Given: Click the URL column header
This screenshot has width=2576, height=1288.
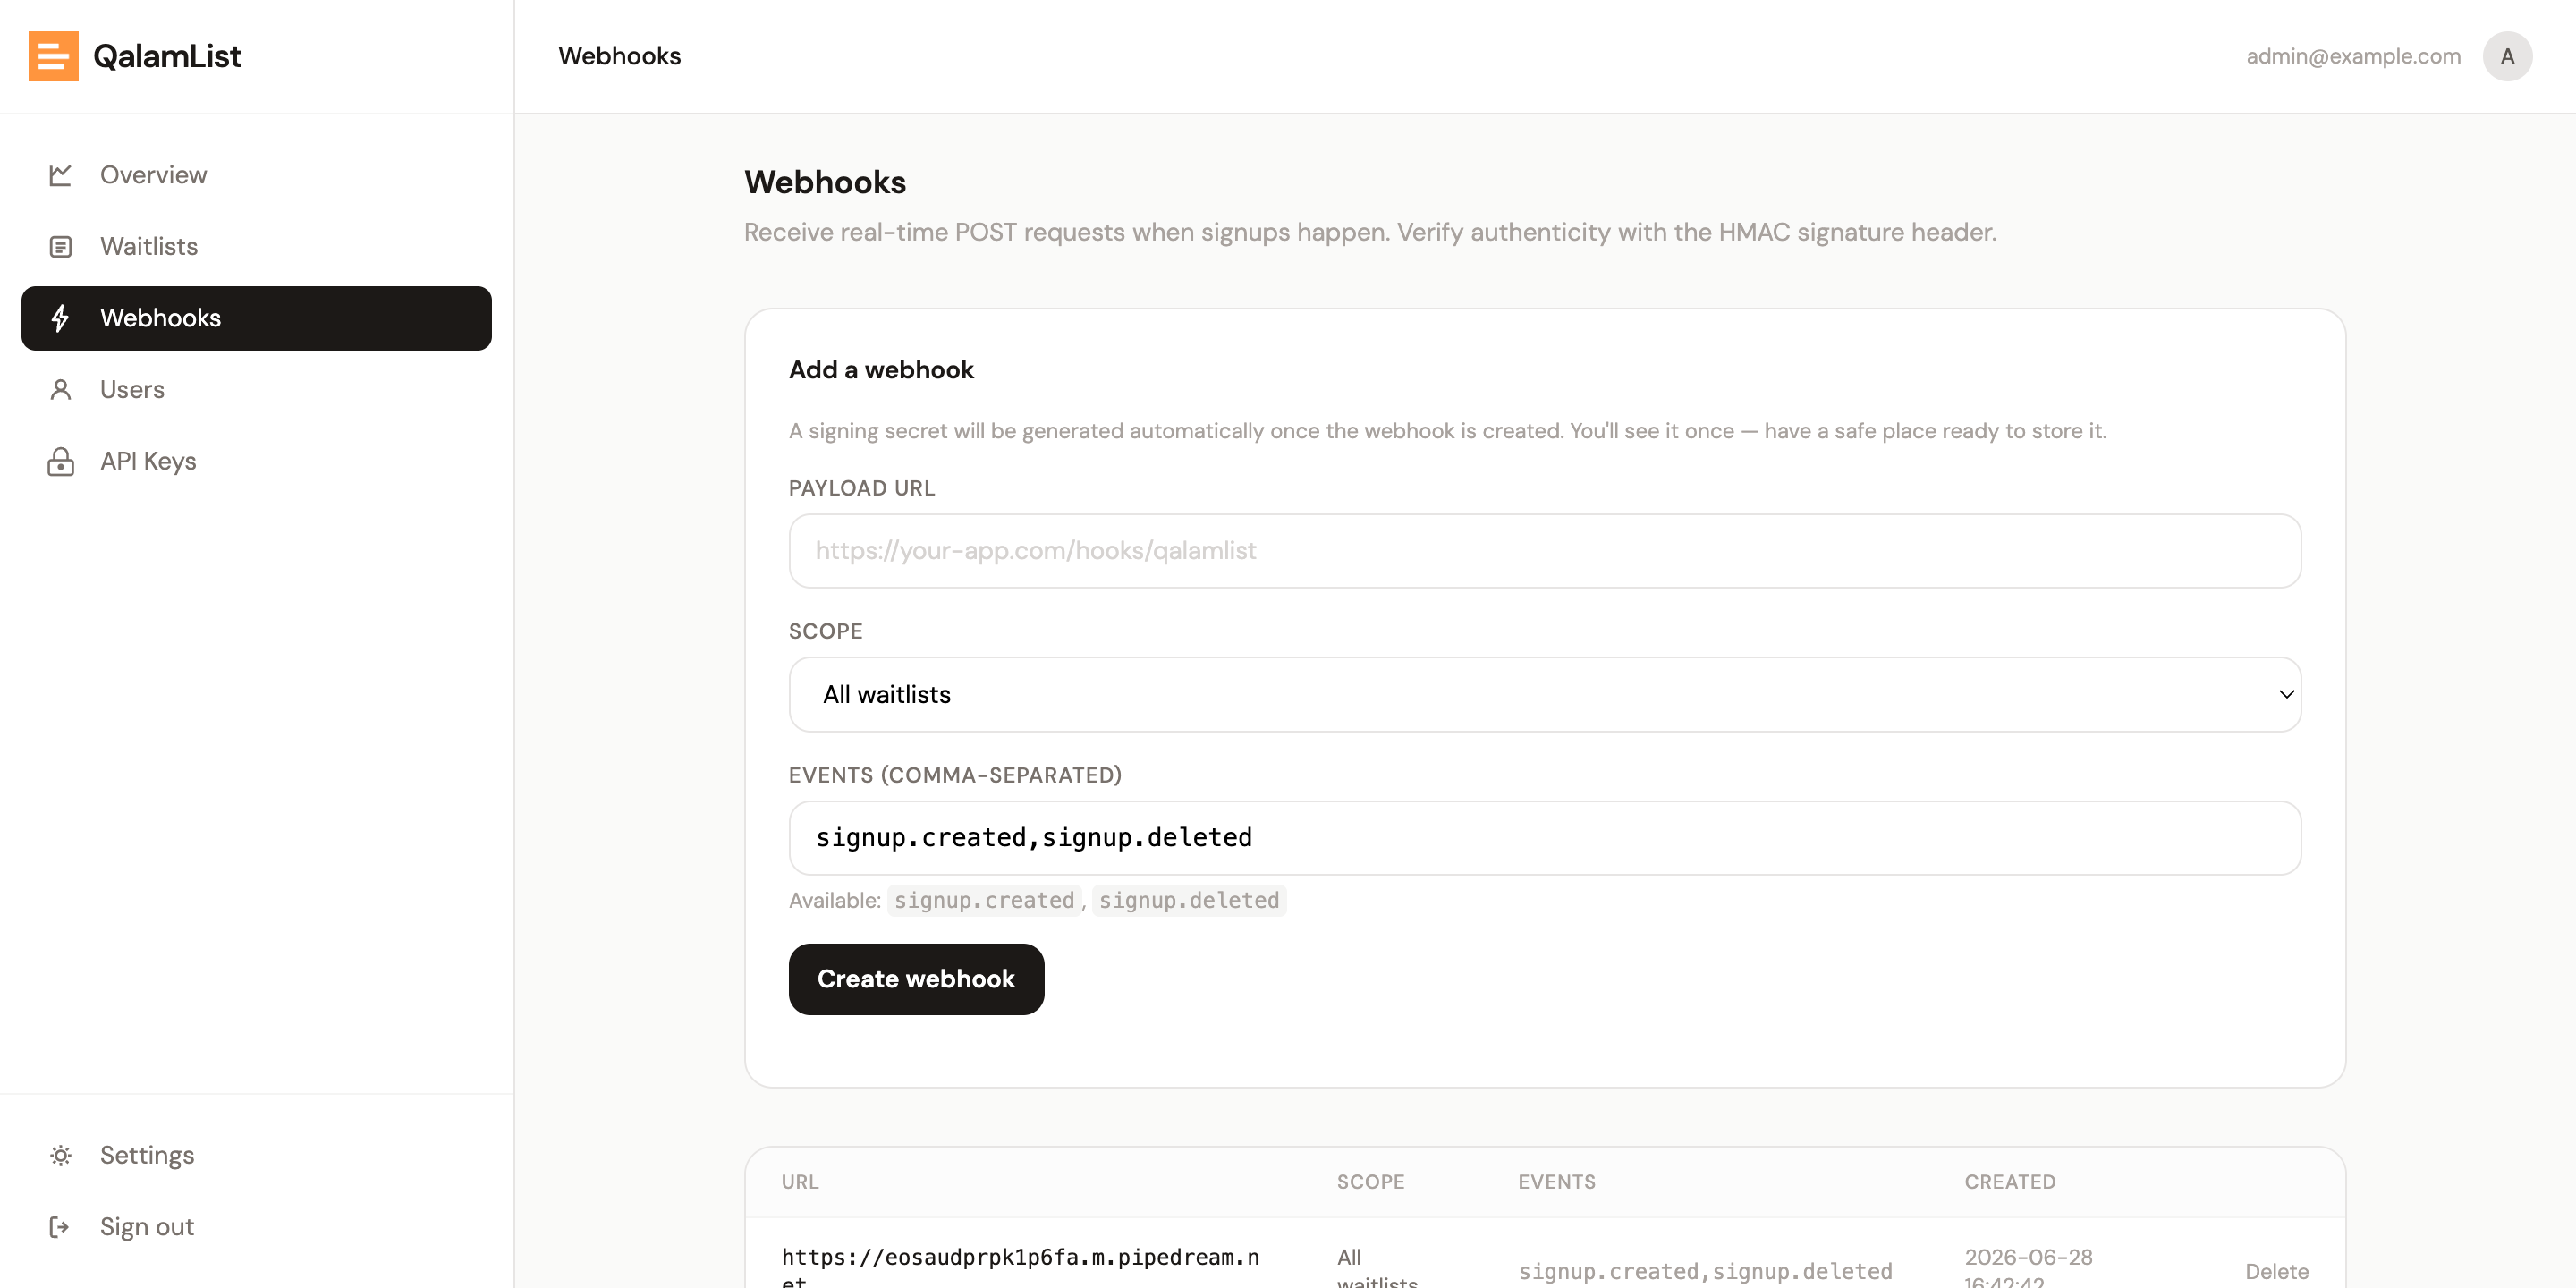Looking at the screenshot, I should 800,1182.
